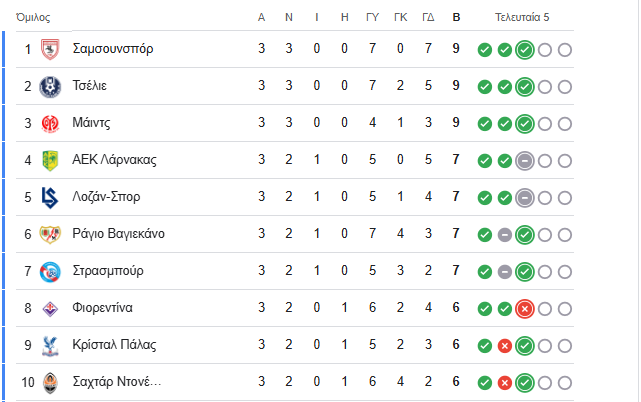
Task: Click Σαμσουνσπόρ's latest highlighted win marker
Action: point(525,50)
